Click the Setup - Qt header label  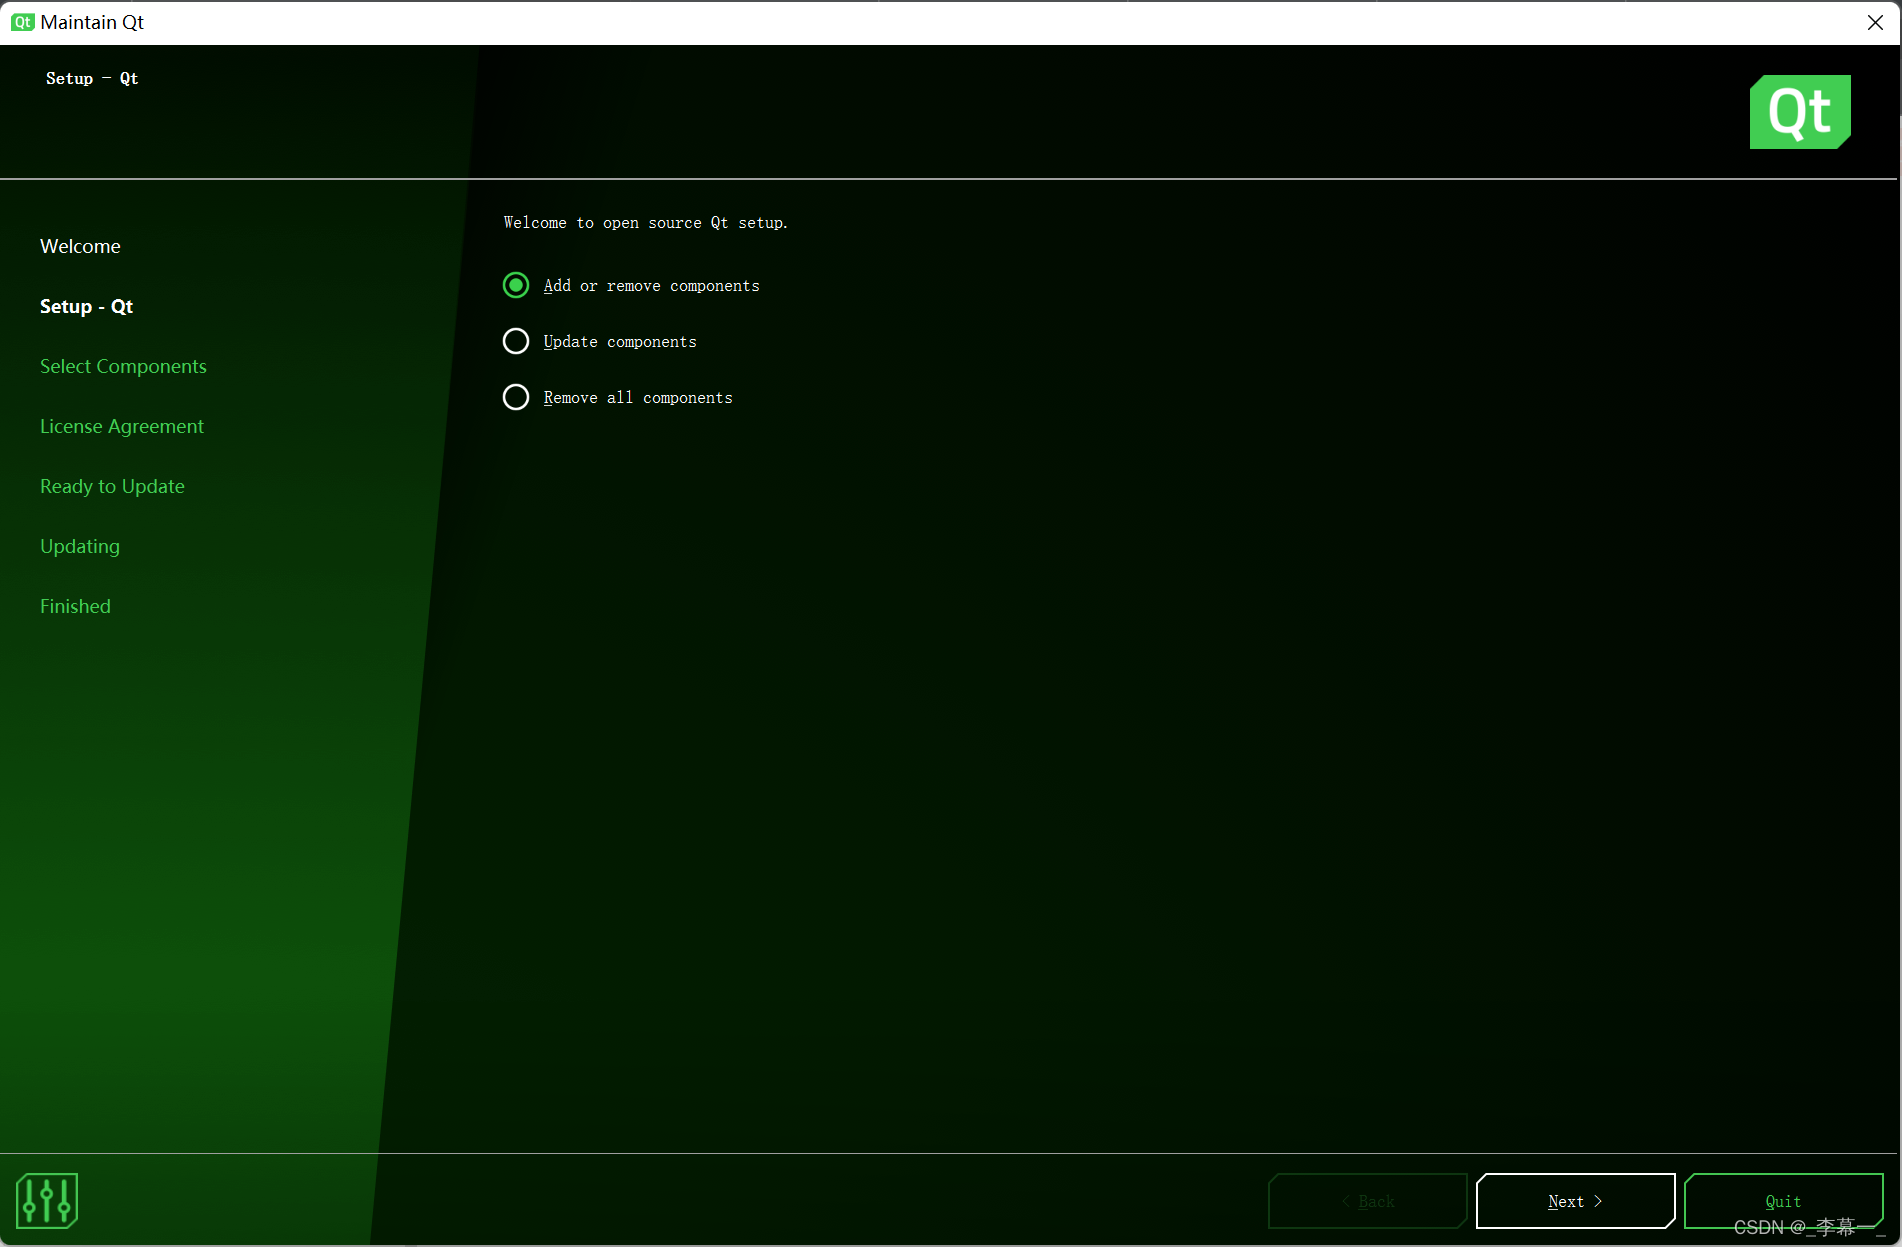click(91, 78)
